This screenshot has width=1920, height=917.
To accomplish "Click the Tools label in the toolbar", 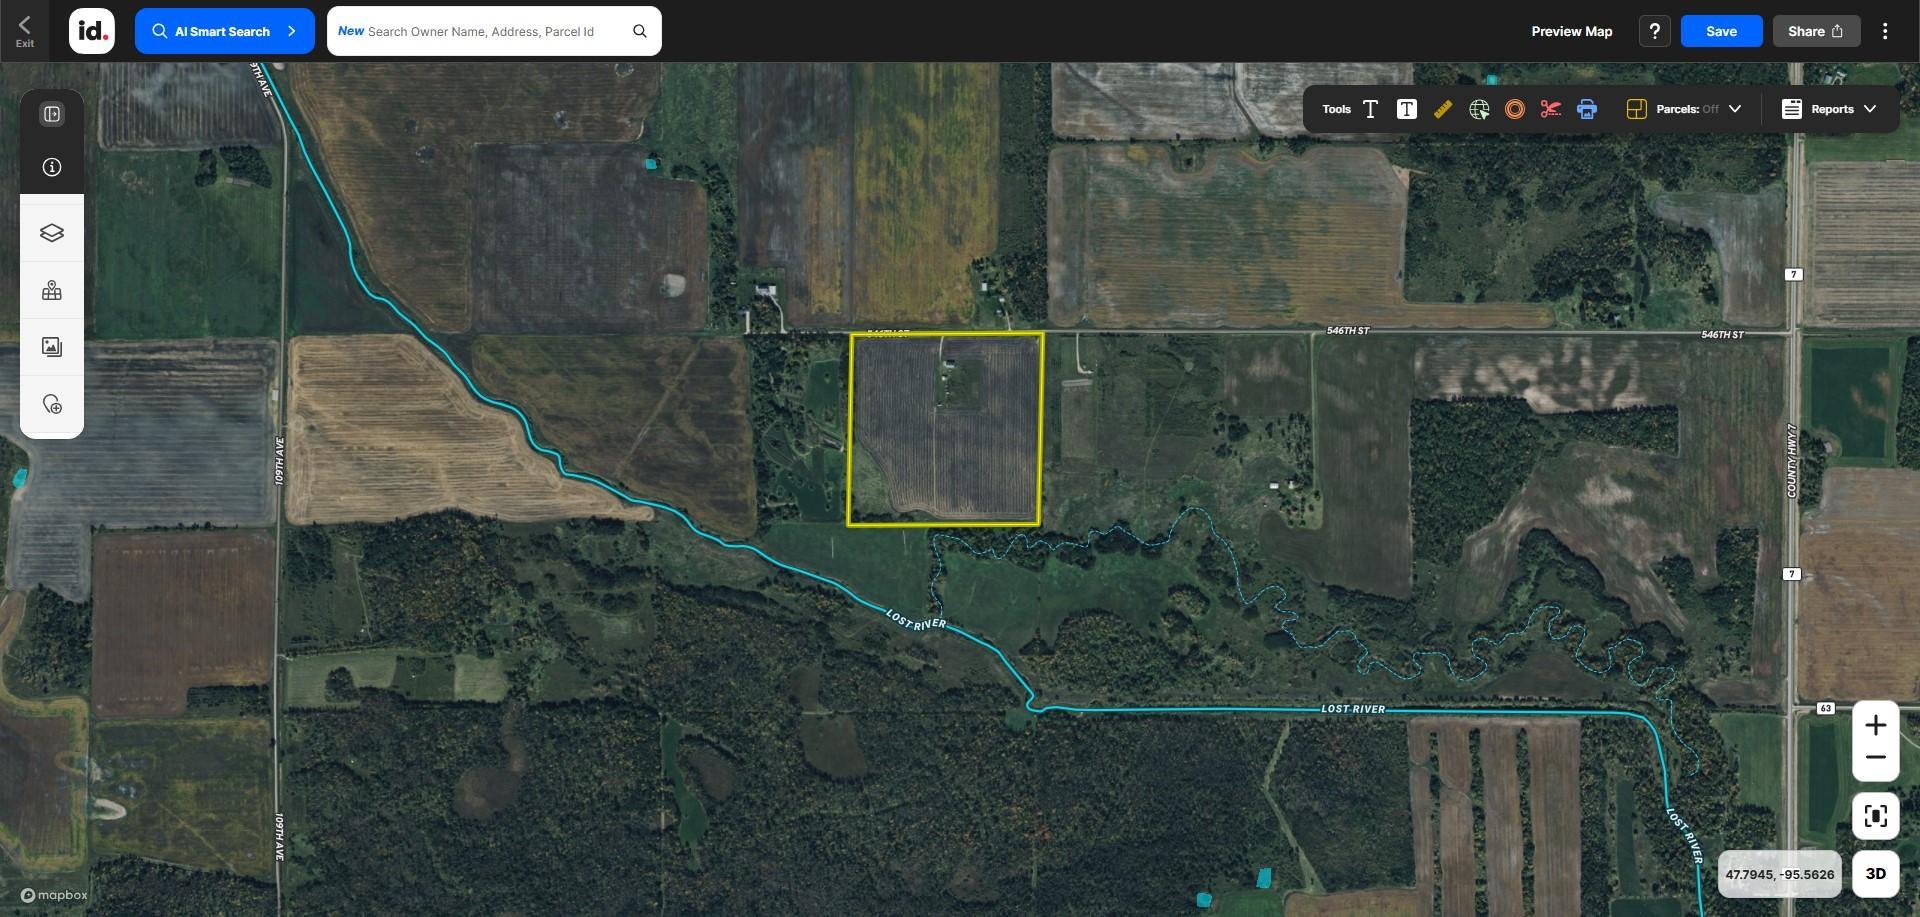I will point(1336,109).
